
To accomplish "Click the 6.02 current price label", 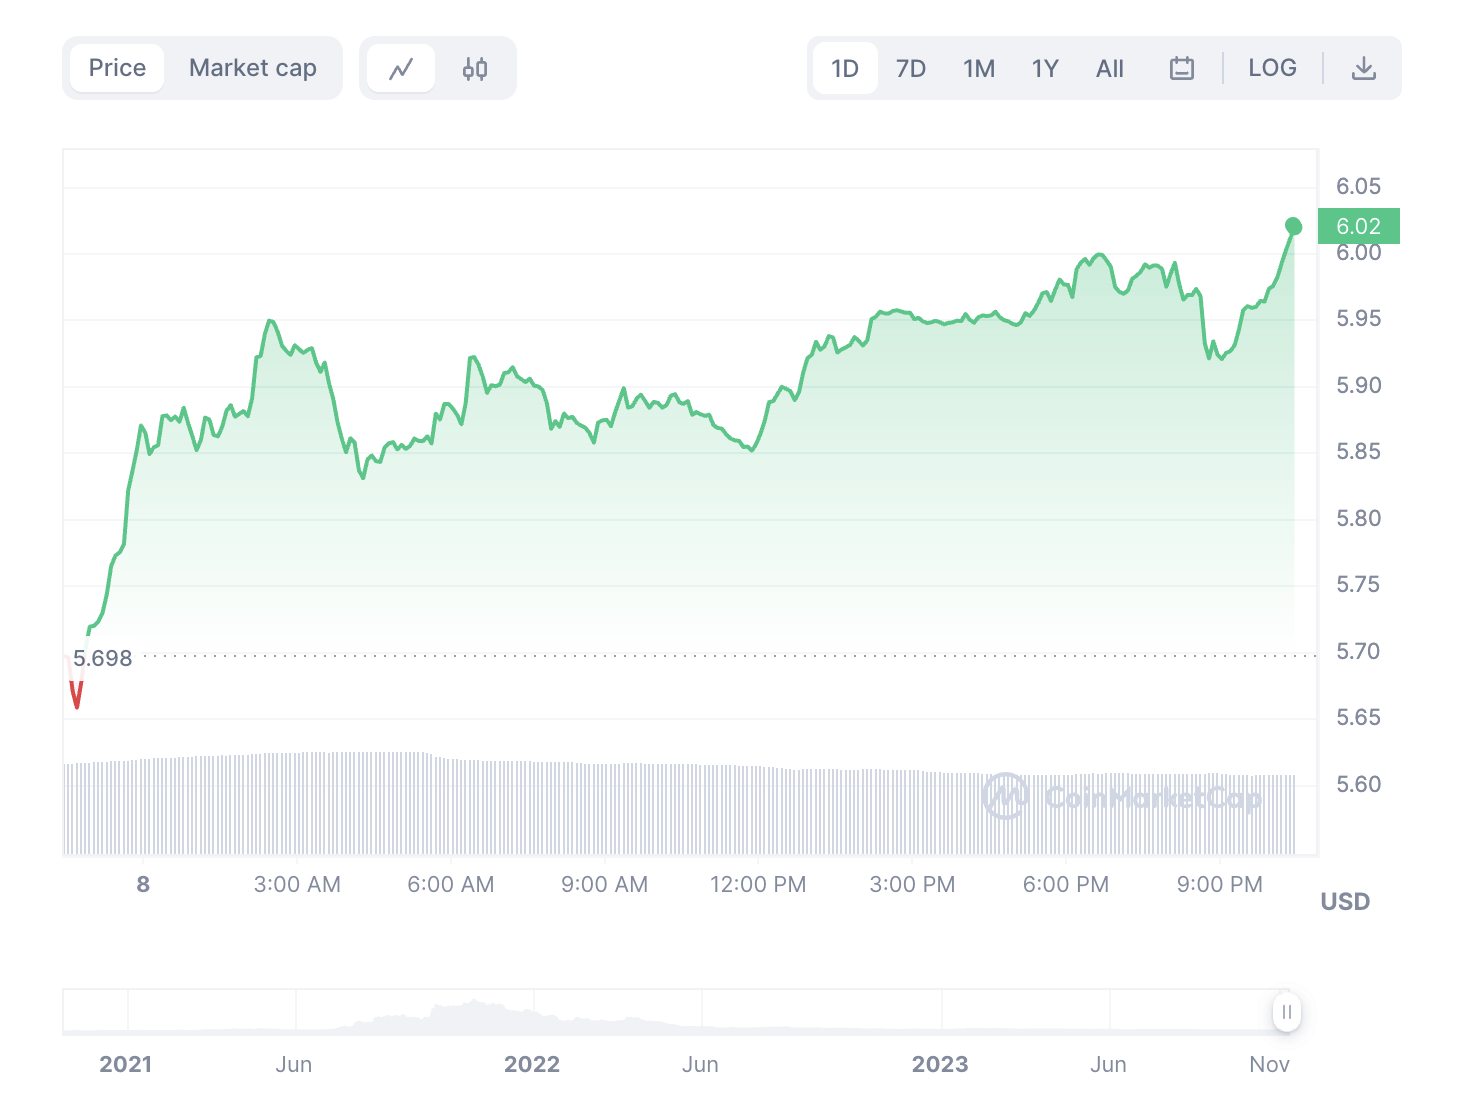I will pyautogui.click(x=1358, y=226).
